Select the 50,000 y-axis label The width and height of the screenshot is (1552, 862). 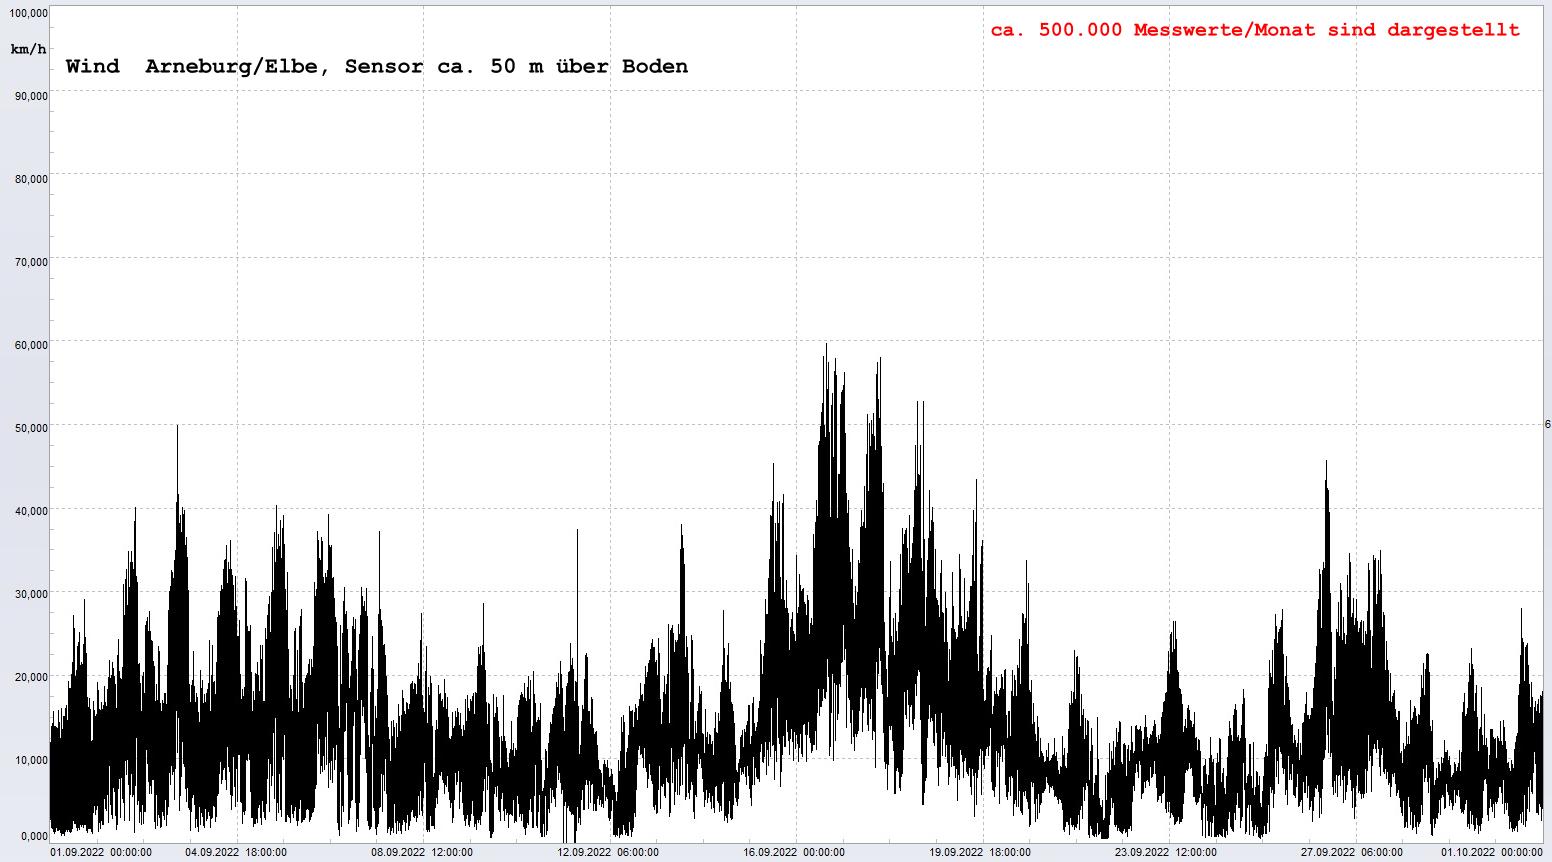click(x=31, y=428)
